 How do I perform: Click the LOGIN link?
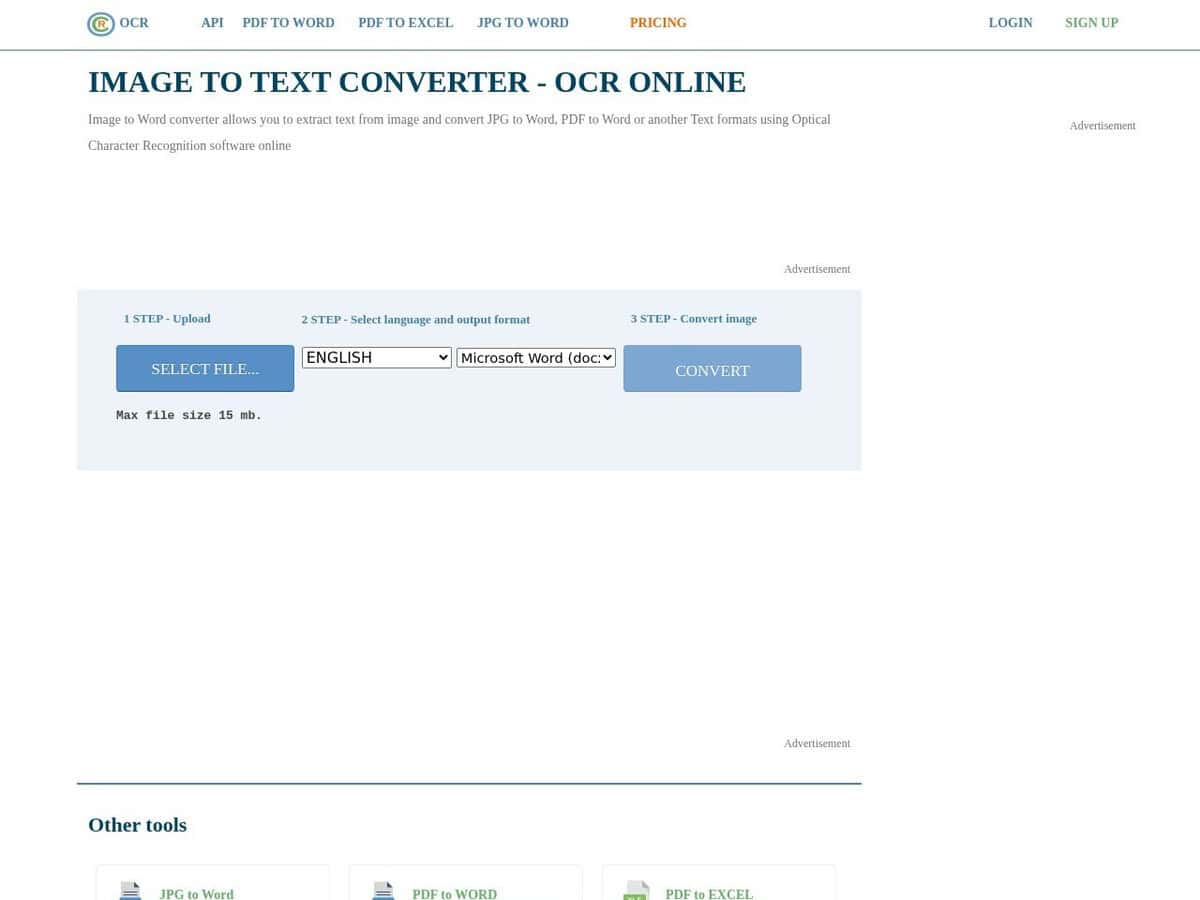(1010, 22)
